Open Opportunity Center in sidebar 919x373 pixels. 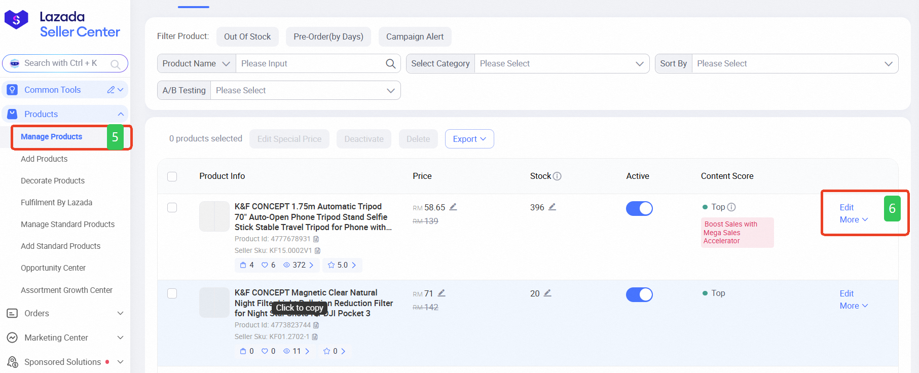pos(53,267)
